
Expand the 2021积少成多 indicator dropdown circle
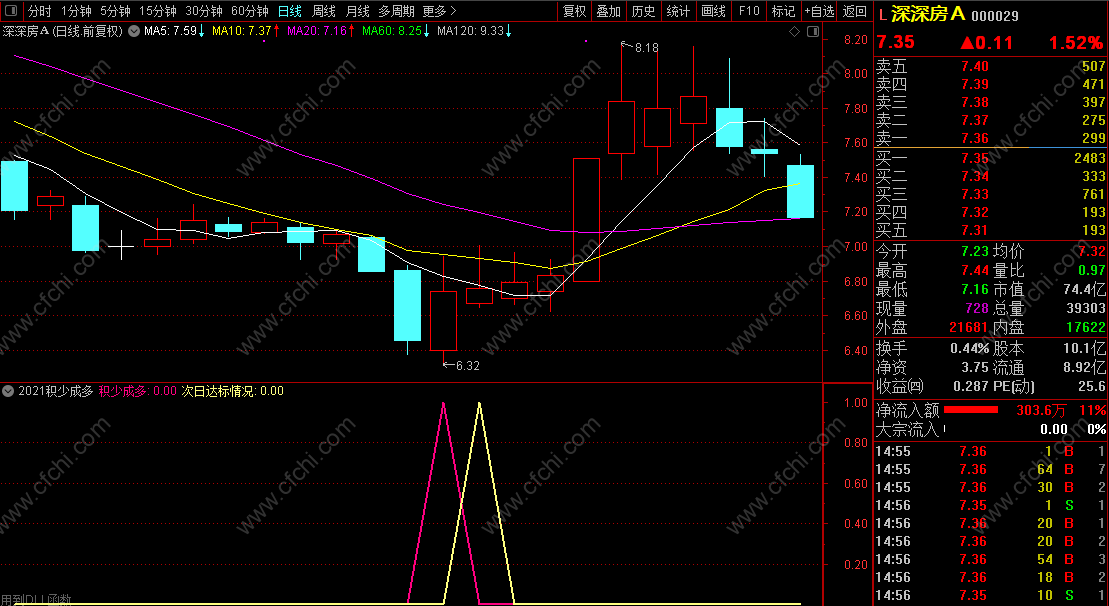point(9,391)
